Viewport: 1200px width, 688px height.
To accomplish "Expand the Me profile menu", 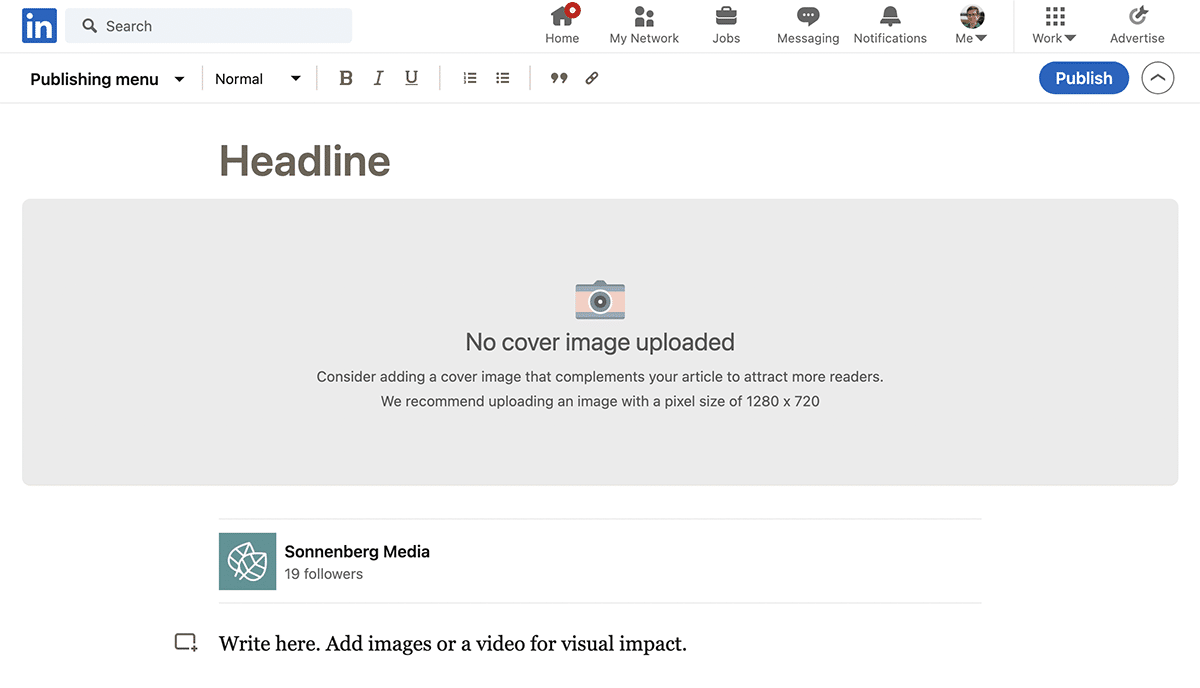I will click(x=971, y=25).
